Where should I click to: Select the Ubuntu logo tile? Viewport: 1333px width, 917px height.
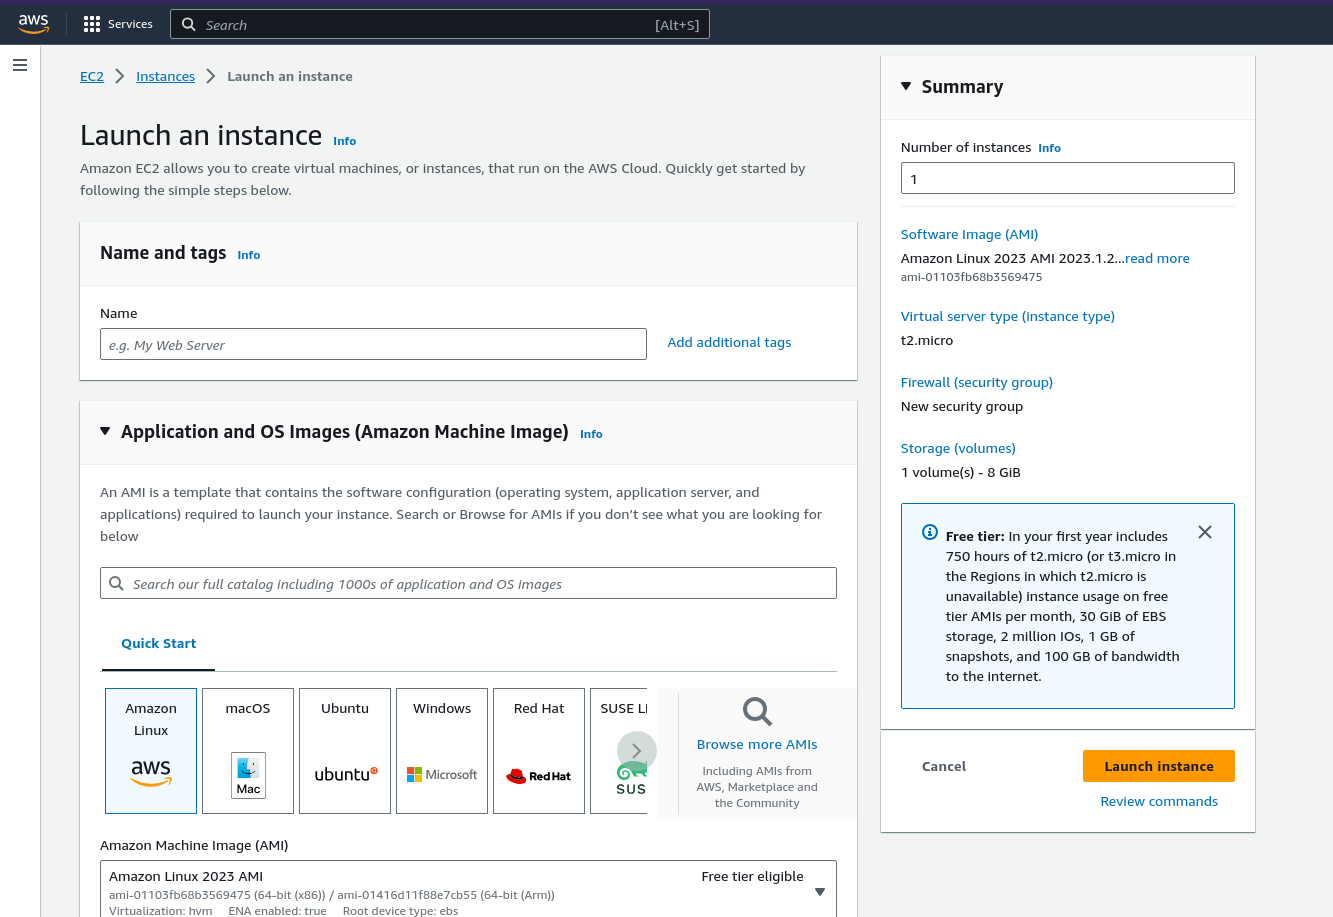click(344, 775)
